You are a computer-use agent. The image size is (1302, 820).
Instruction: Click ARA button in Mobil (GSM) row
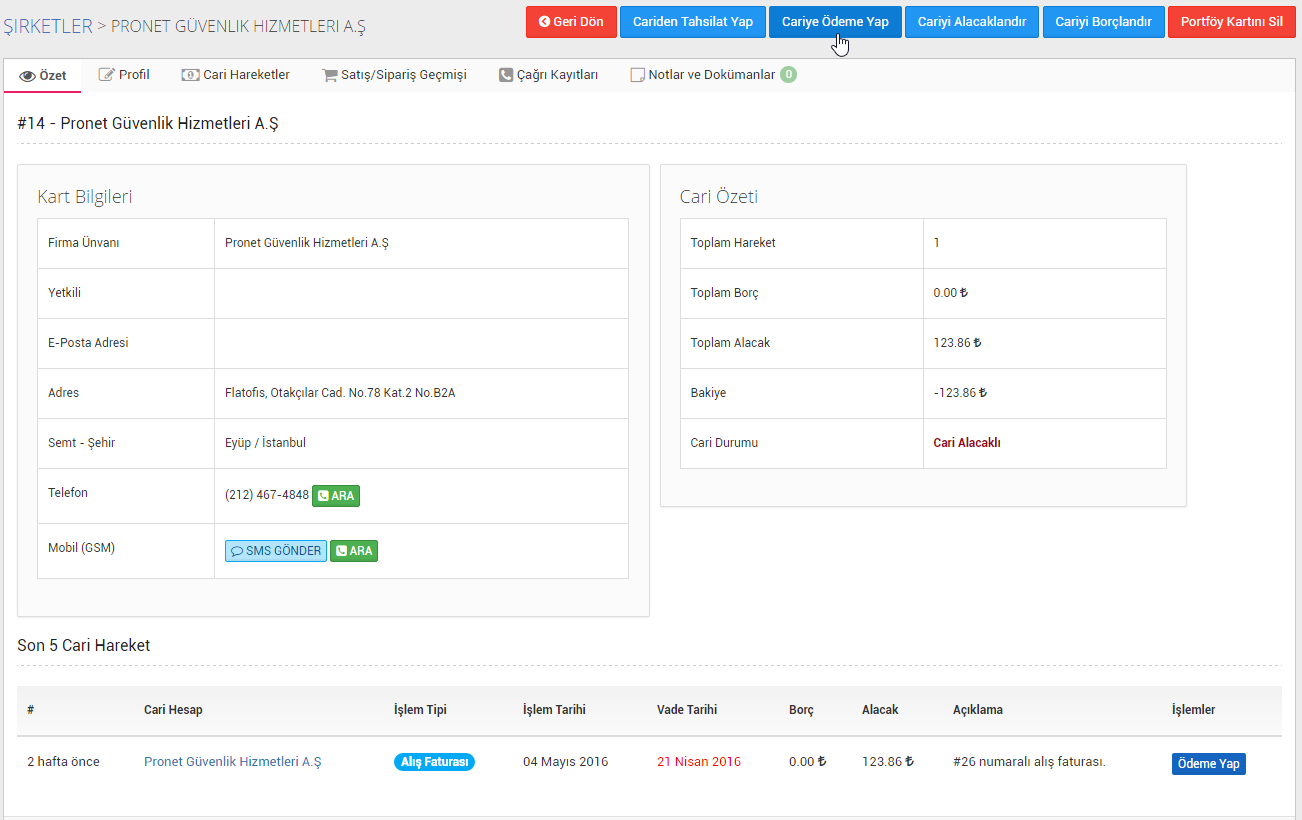[x=354, y=551]
